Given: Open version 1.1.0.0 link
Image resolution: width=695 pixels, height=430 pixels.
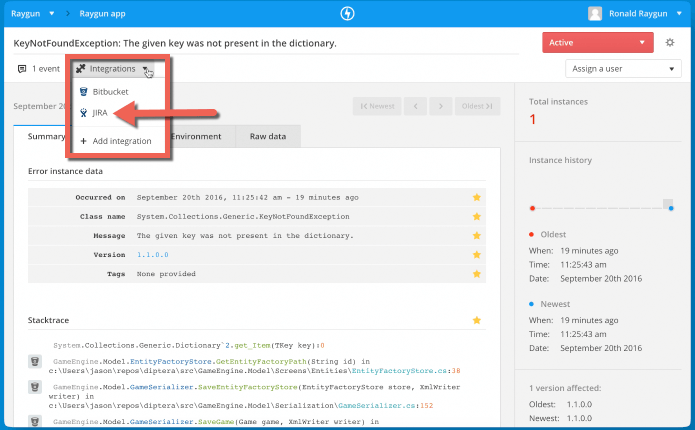Looking at the screenshot, I should tap(152, 255).
